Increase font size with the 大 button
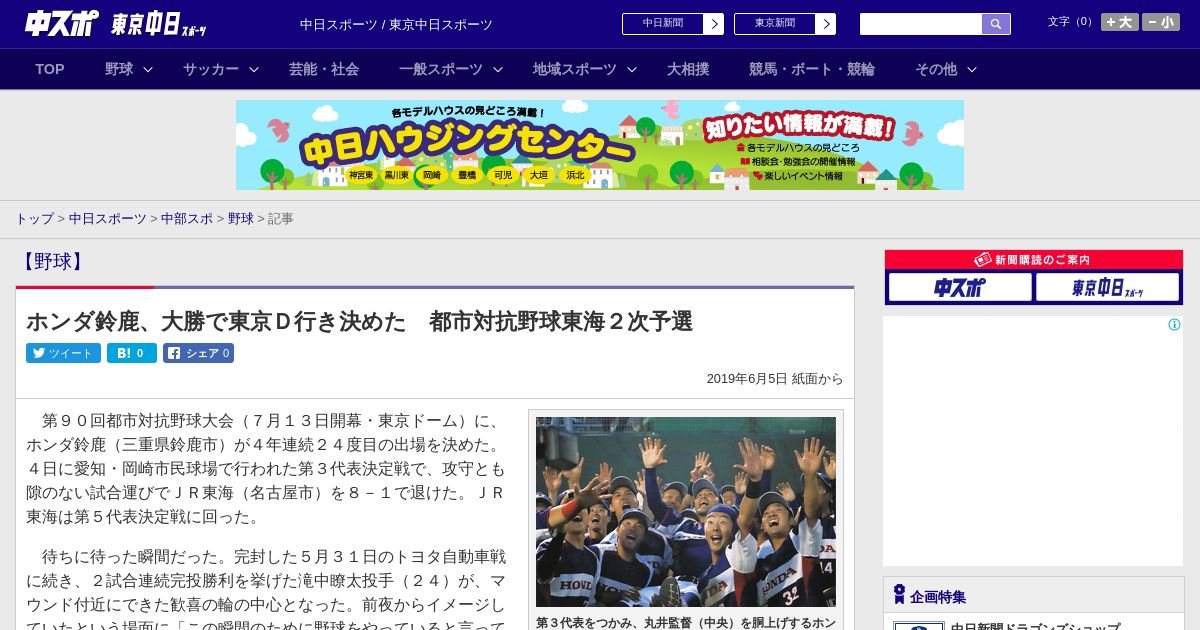Viewport: 1200px width, 630px height. coord(1120,22)
